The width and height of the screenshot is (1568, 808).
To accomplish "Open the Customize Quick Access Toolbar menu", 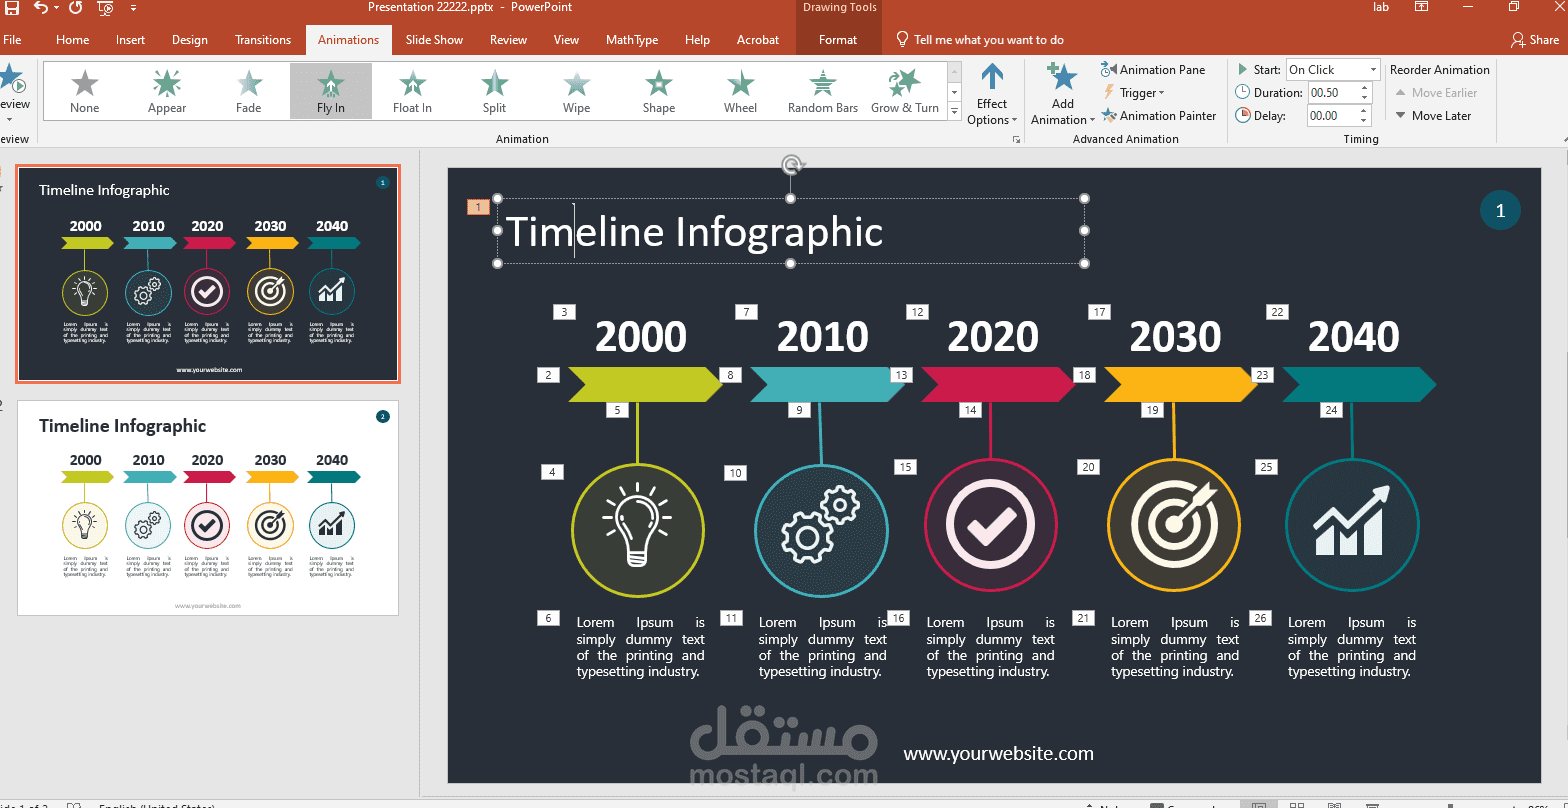I will click(134, 8).
